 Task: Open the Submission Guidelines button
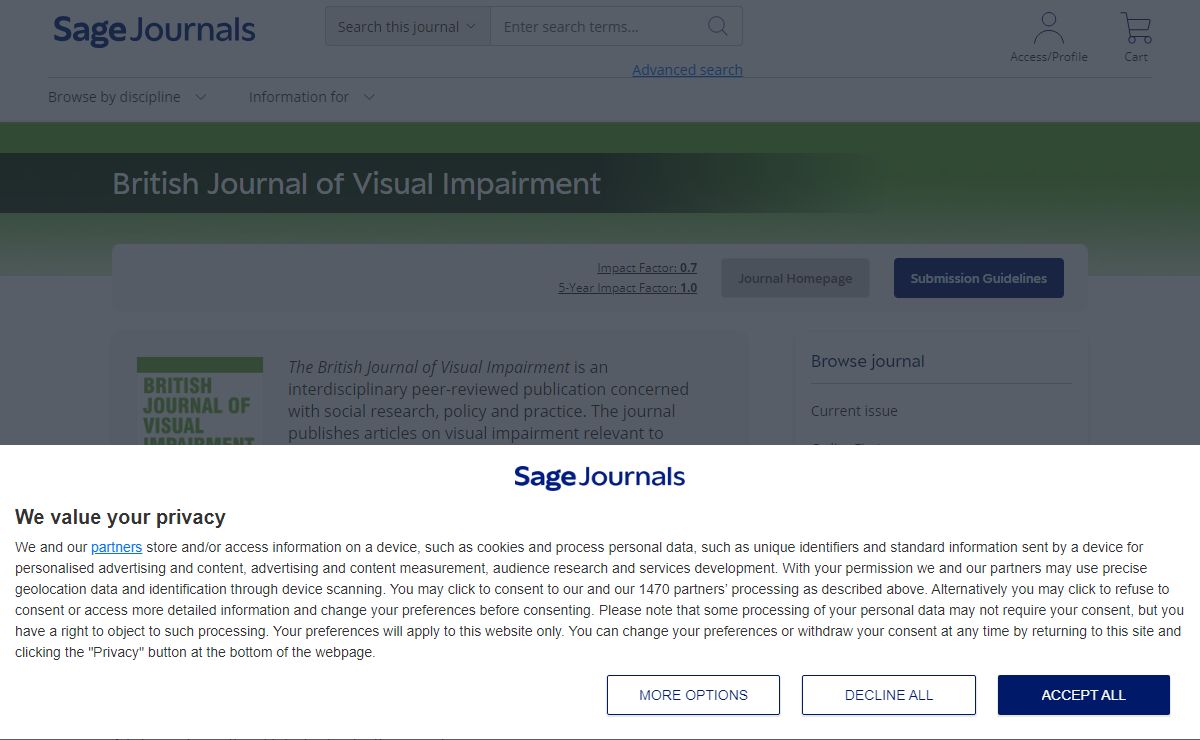click(978, 278)
